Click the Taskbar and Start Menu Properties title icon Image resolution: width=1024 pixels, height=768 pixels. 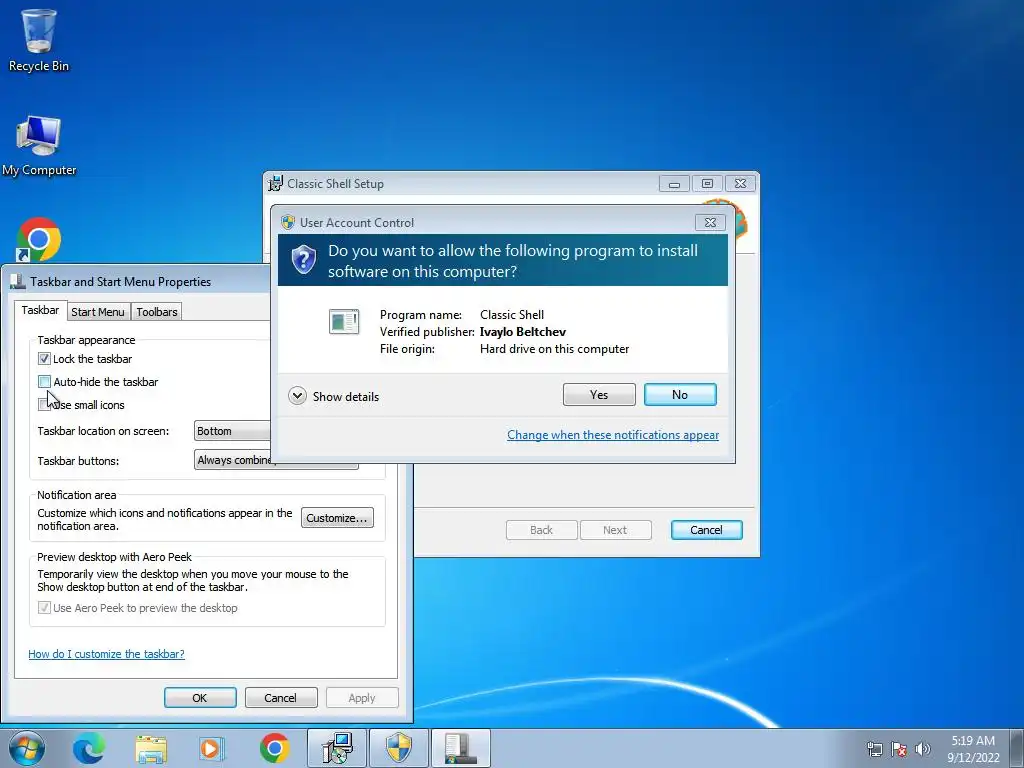coord(18,281)
